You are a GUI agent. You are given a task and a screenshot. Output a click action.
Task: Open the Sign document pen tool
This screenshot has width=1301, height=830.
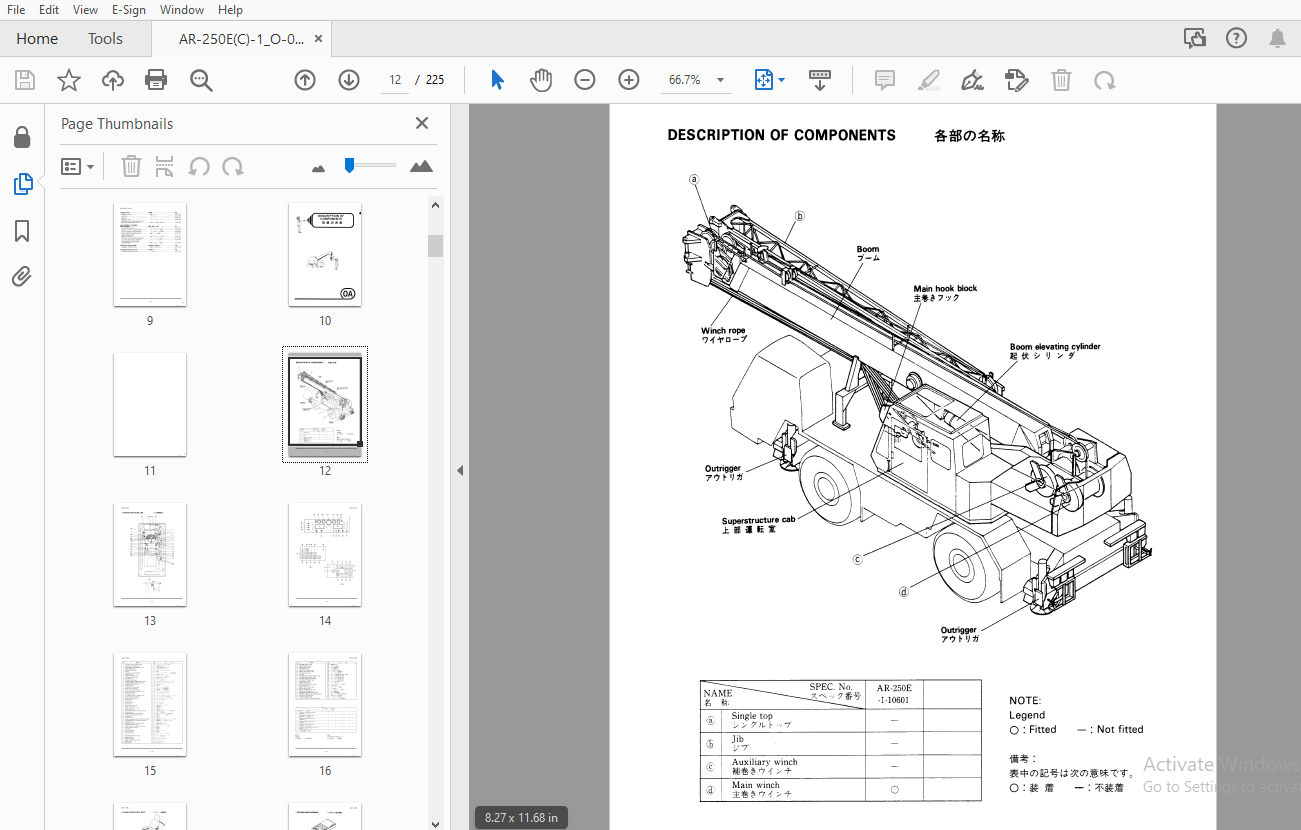tap(972, 80)
